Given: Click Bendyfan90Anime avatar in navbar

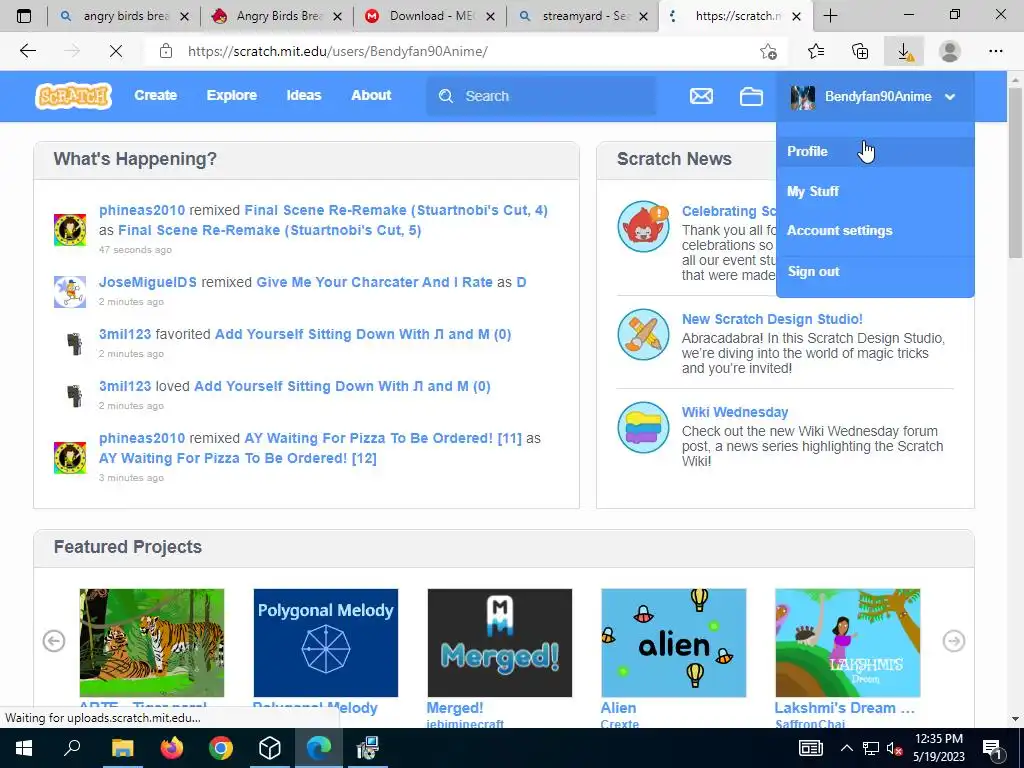Looking at the screenshot, I should pos(803,97).
